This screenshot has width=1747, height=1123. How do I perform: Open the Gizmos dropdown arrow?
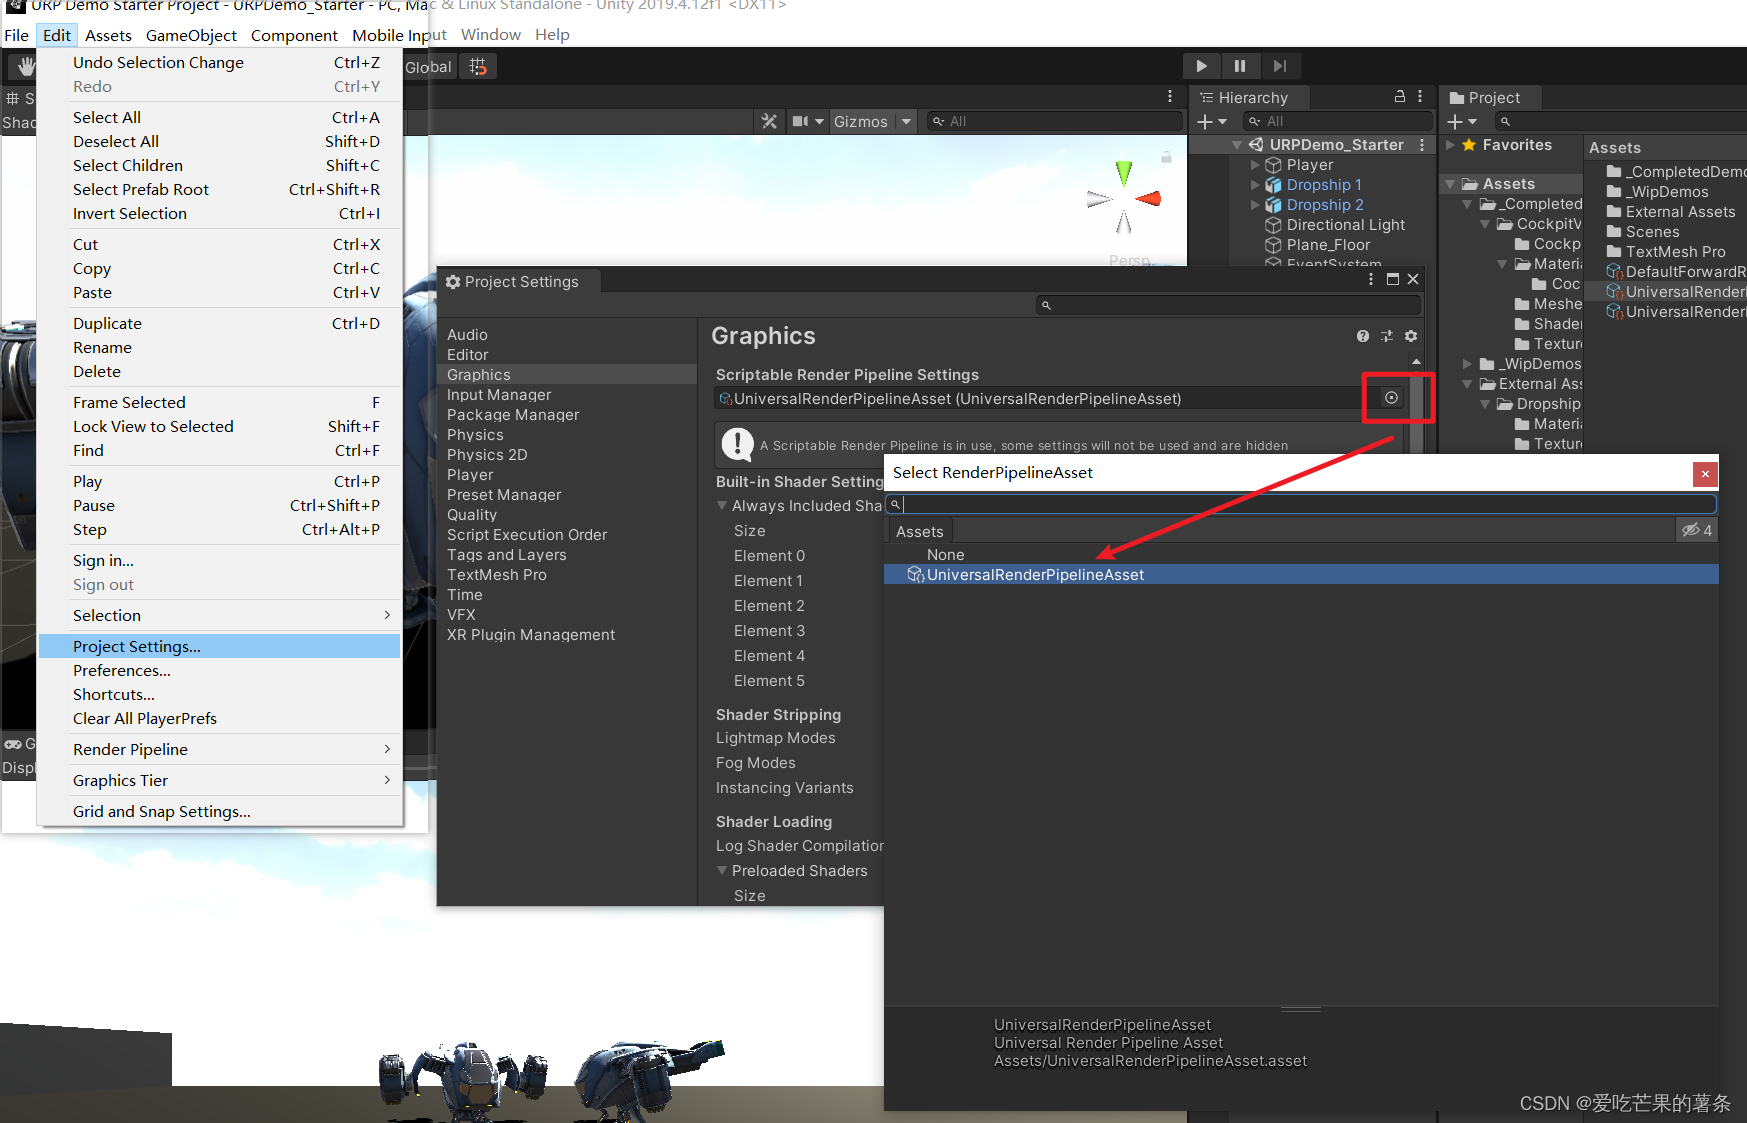906,121
